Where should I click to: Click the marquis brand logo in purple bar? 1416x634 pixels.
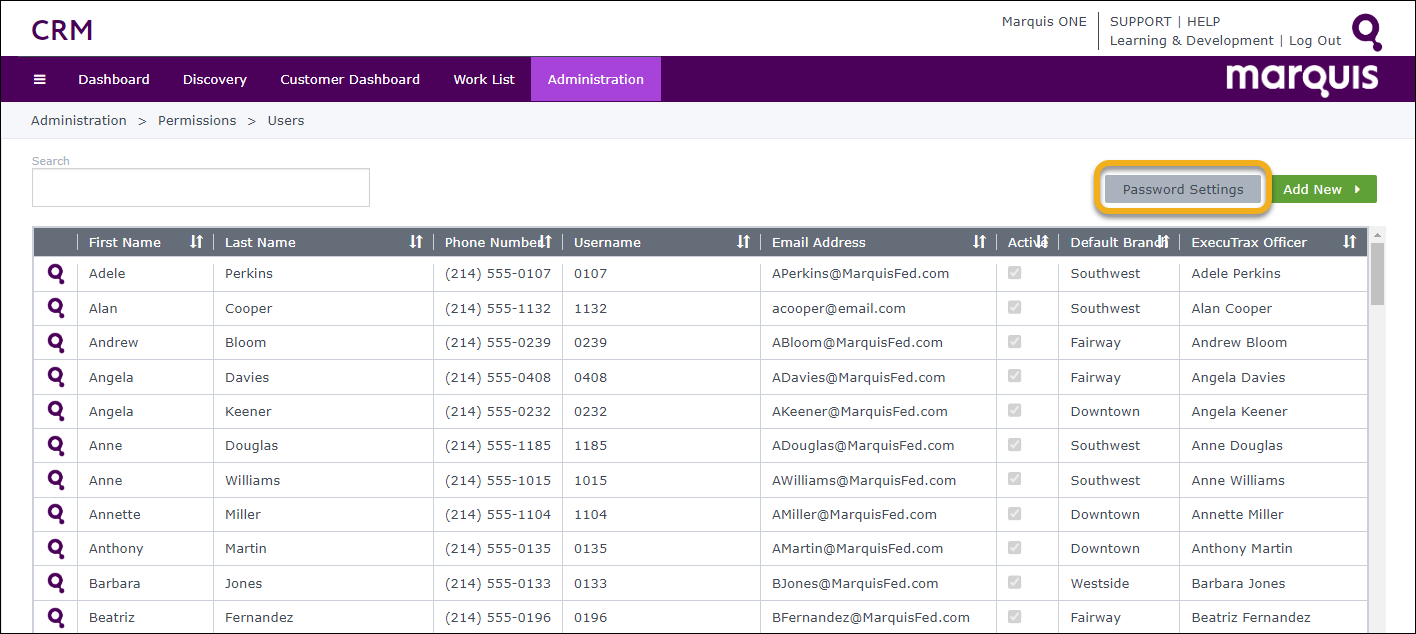pyautogui.click(x=1302, y=79)
